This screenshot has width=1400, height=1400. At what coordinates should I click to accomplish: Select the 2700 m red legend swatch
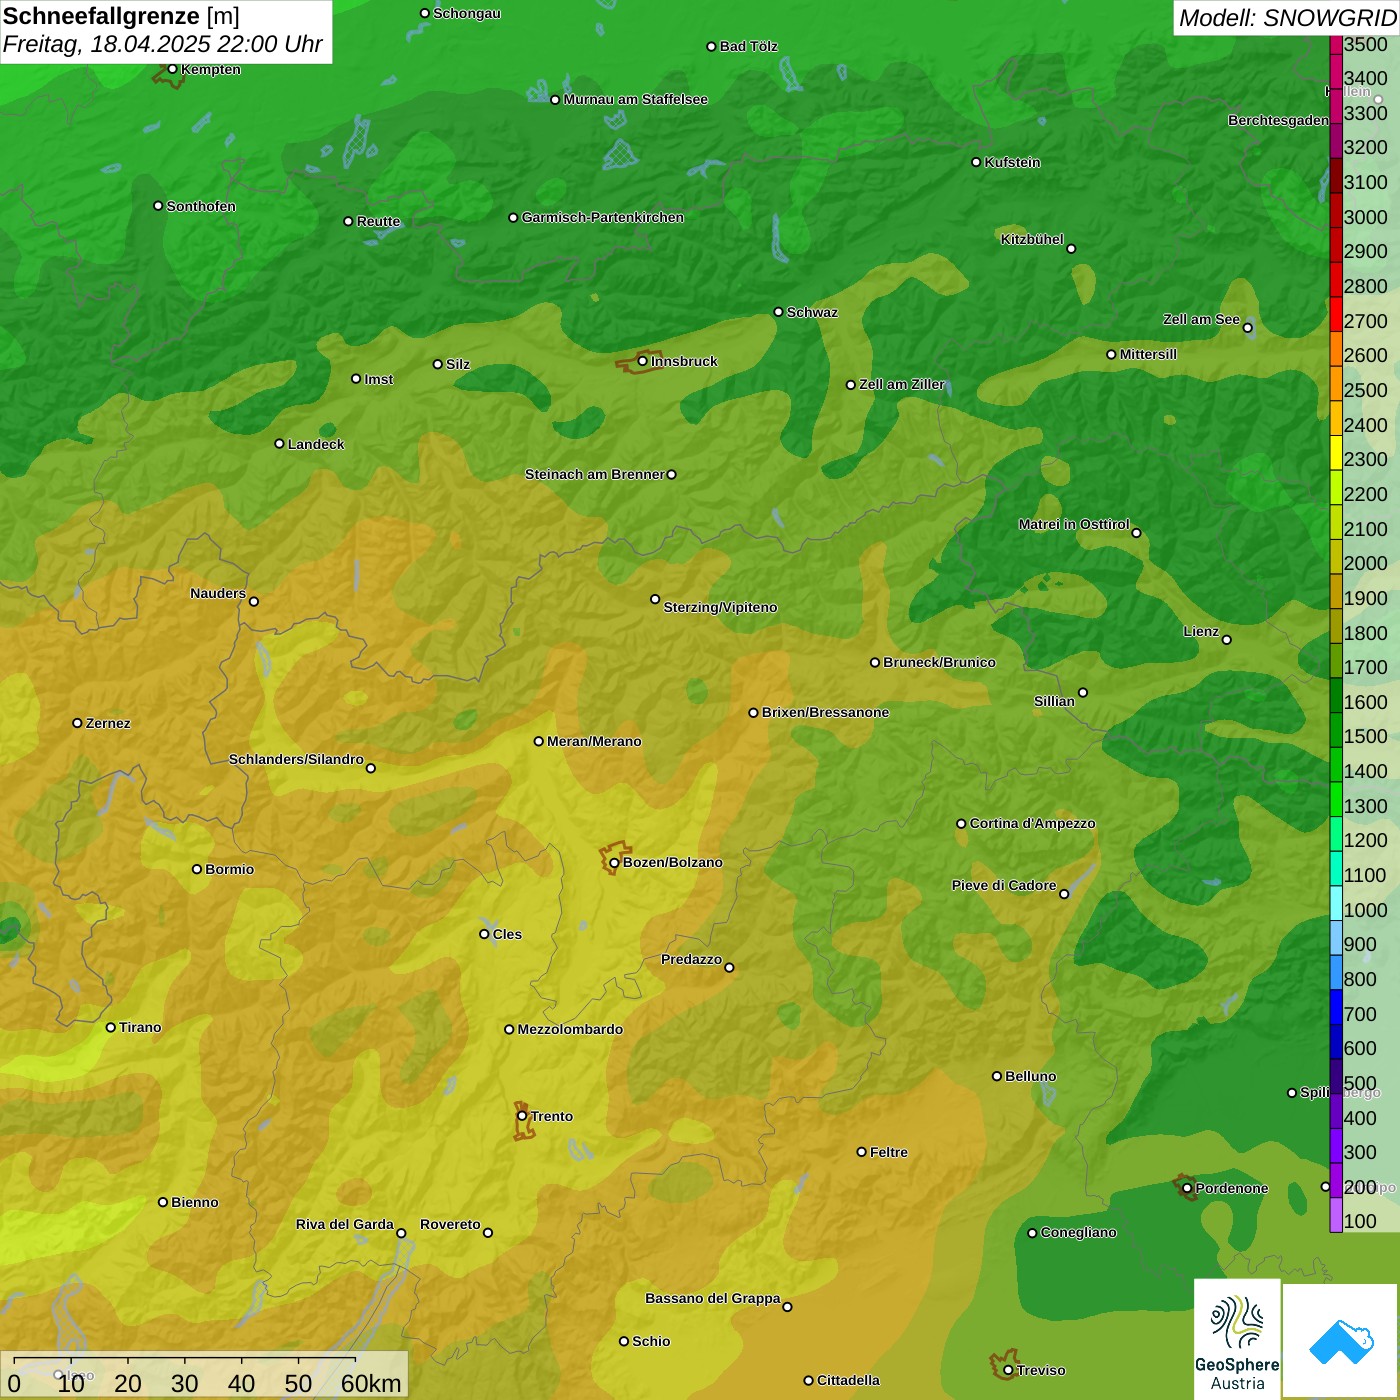tap(1336, 314)
